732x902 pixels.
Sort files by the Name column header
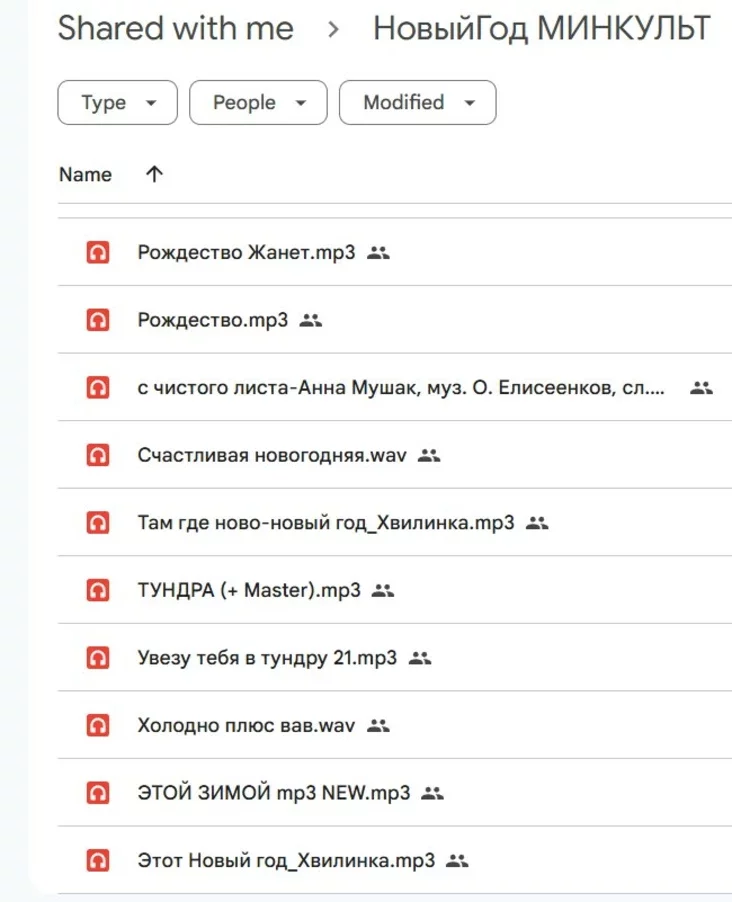(85, 175)
